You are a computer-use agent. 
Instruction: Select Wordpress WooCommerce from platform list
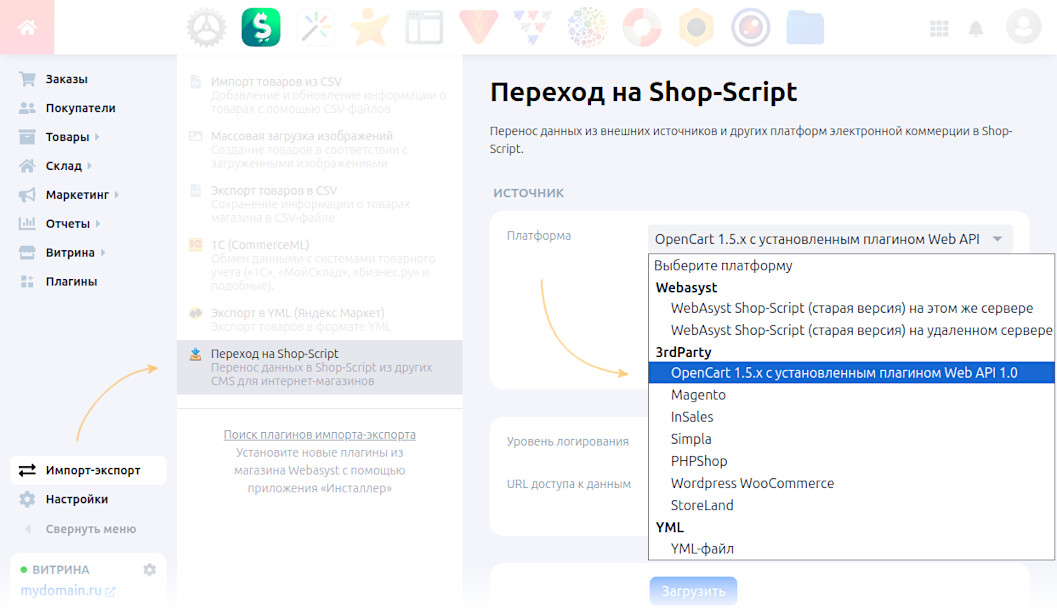pyautogui.click(x=752, y=483)
